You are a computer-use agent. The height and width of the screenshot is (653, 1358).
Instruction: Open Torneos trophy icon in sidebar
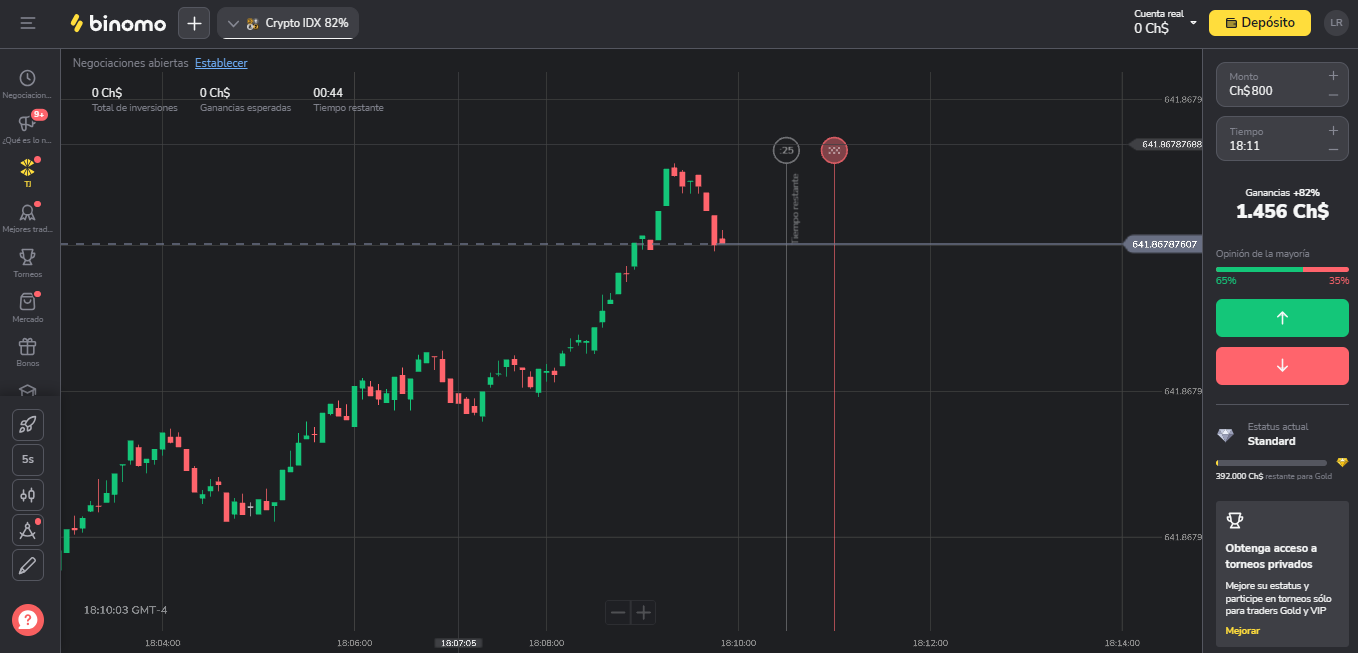point(28,257)
